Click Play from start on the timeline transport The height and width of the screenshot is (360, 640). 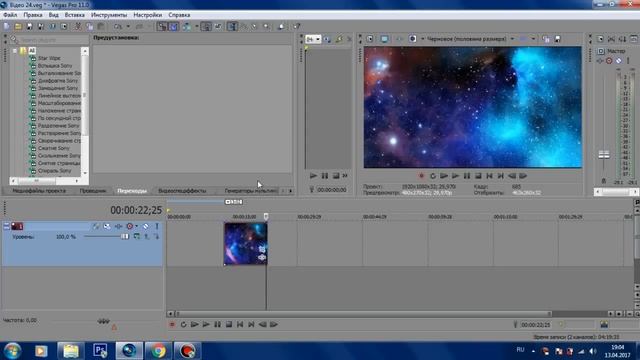click(195, 324)
